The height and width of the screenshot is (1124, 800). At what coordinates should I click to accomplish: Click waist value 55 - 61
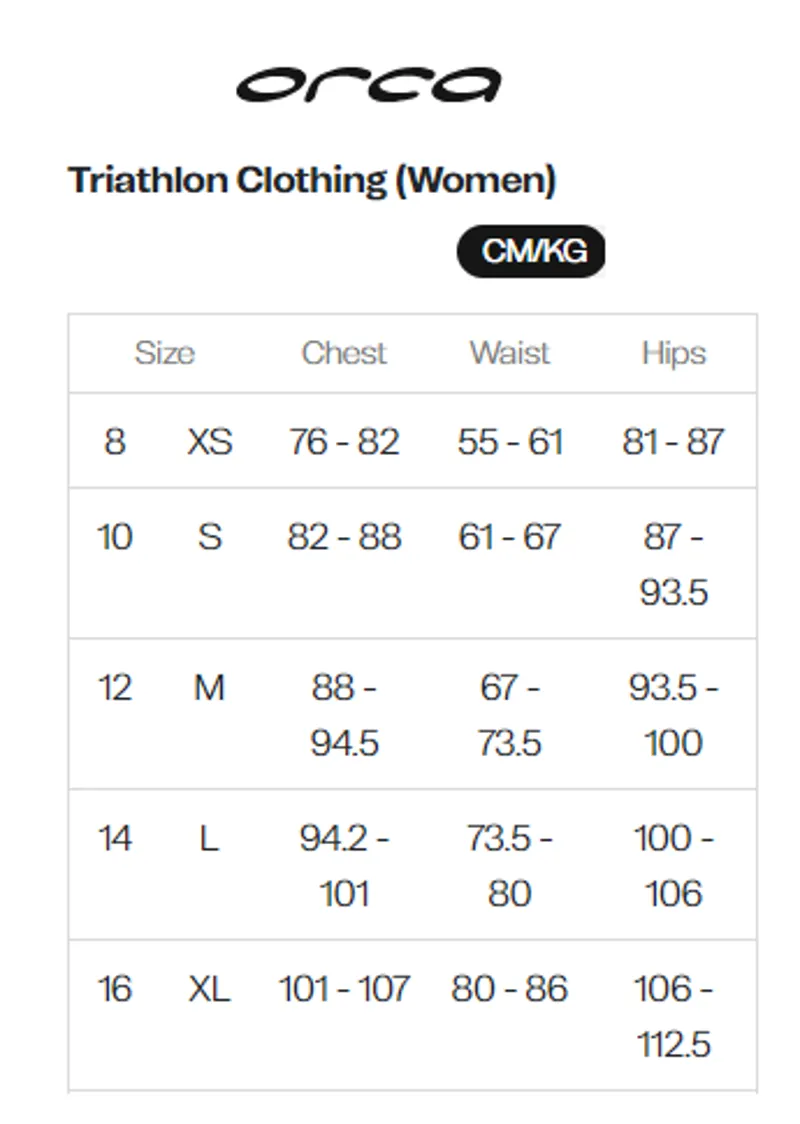[x=510, y=442]
